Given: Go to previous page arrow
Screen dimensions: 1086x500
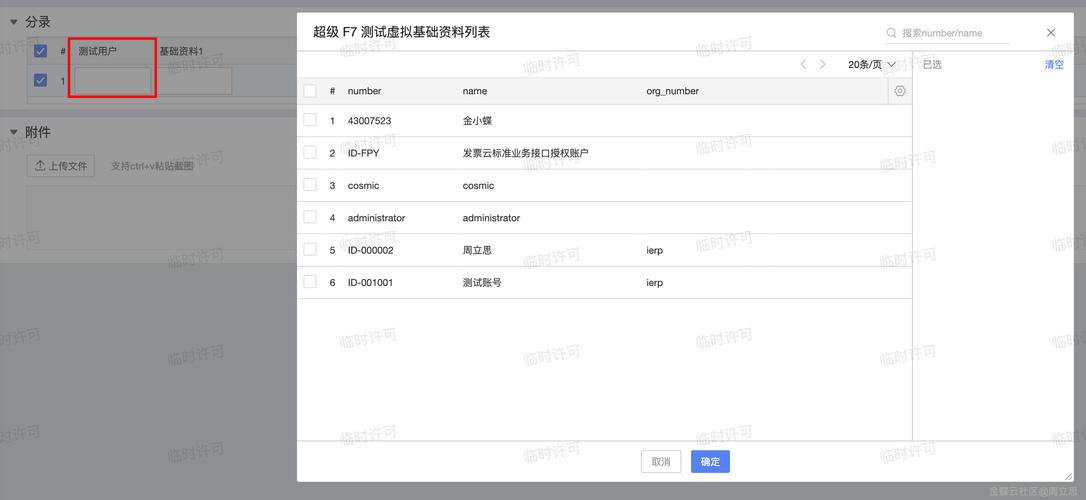Looking at the screenshot, I should 803,64.
